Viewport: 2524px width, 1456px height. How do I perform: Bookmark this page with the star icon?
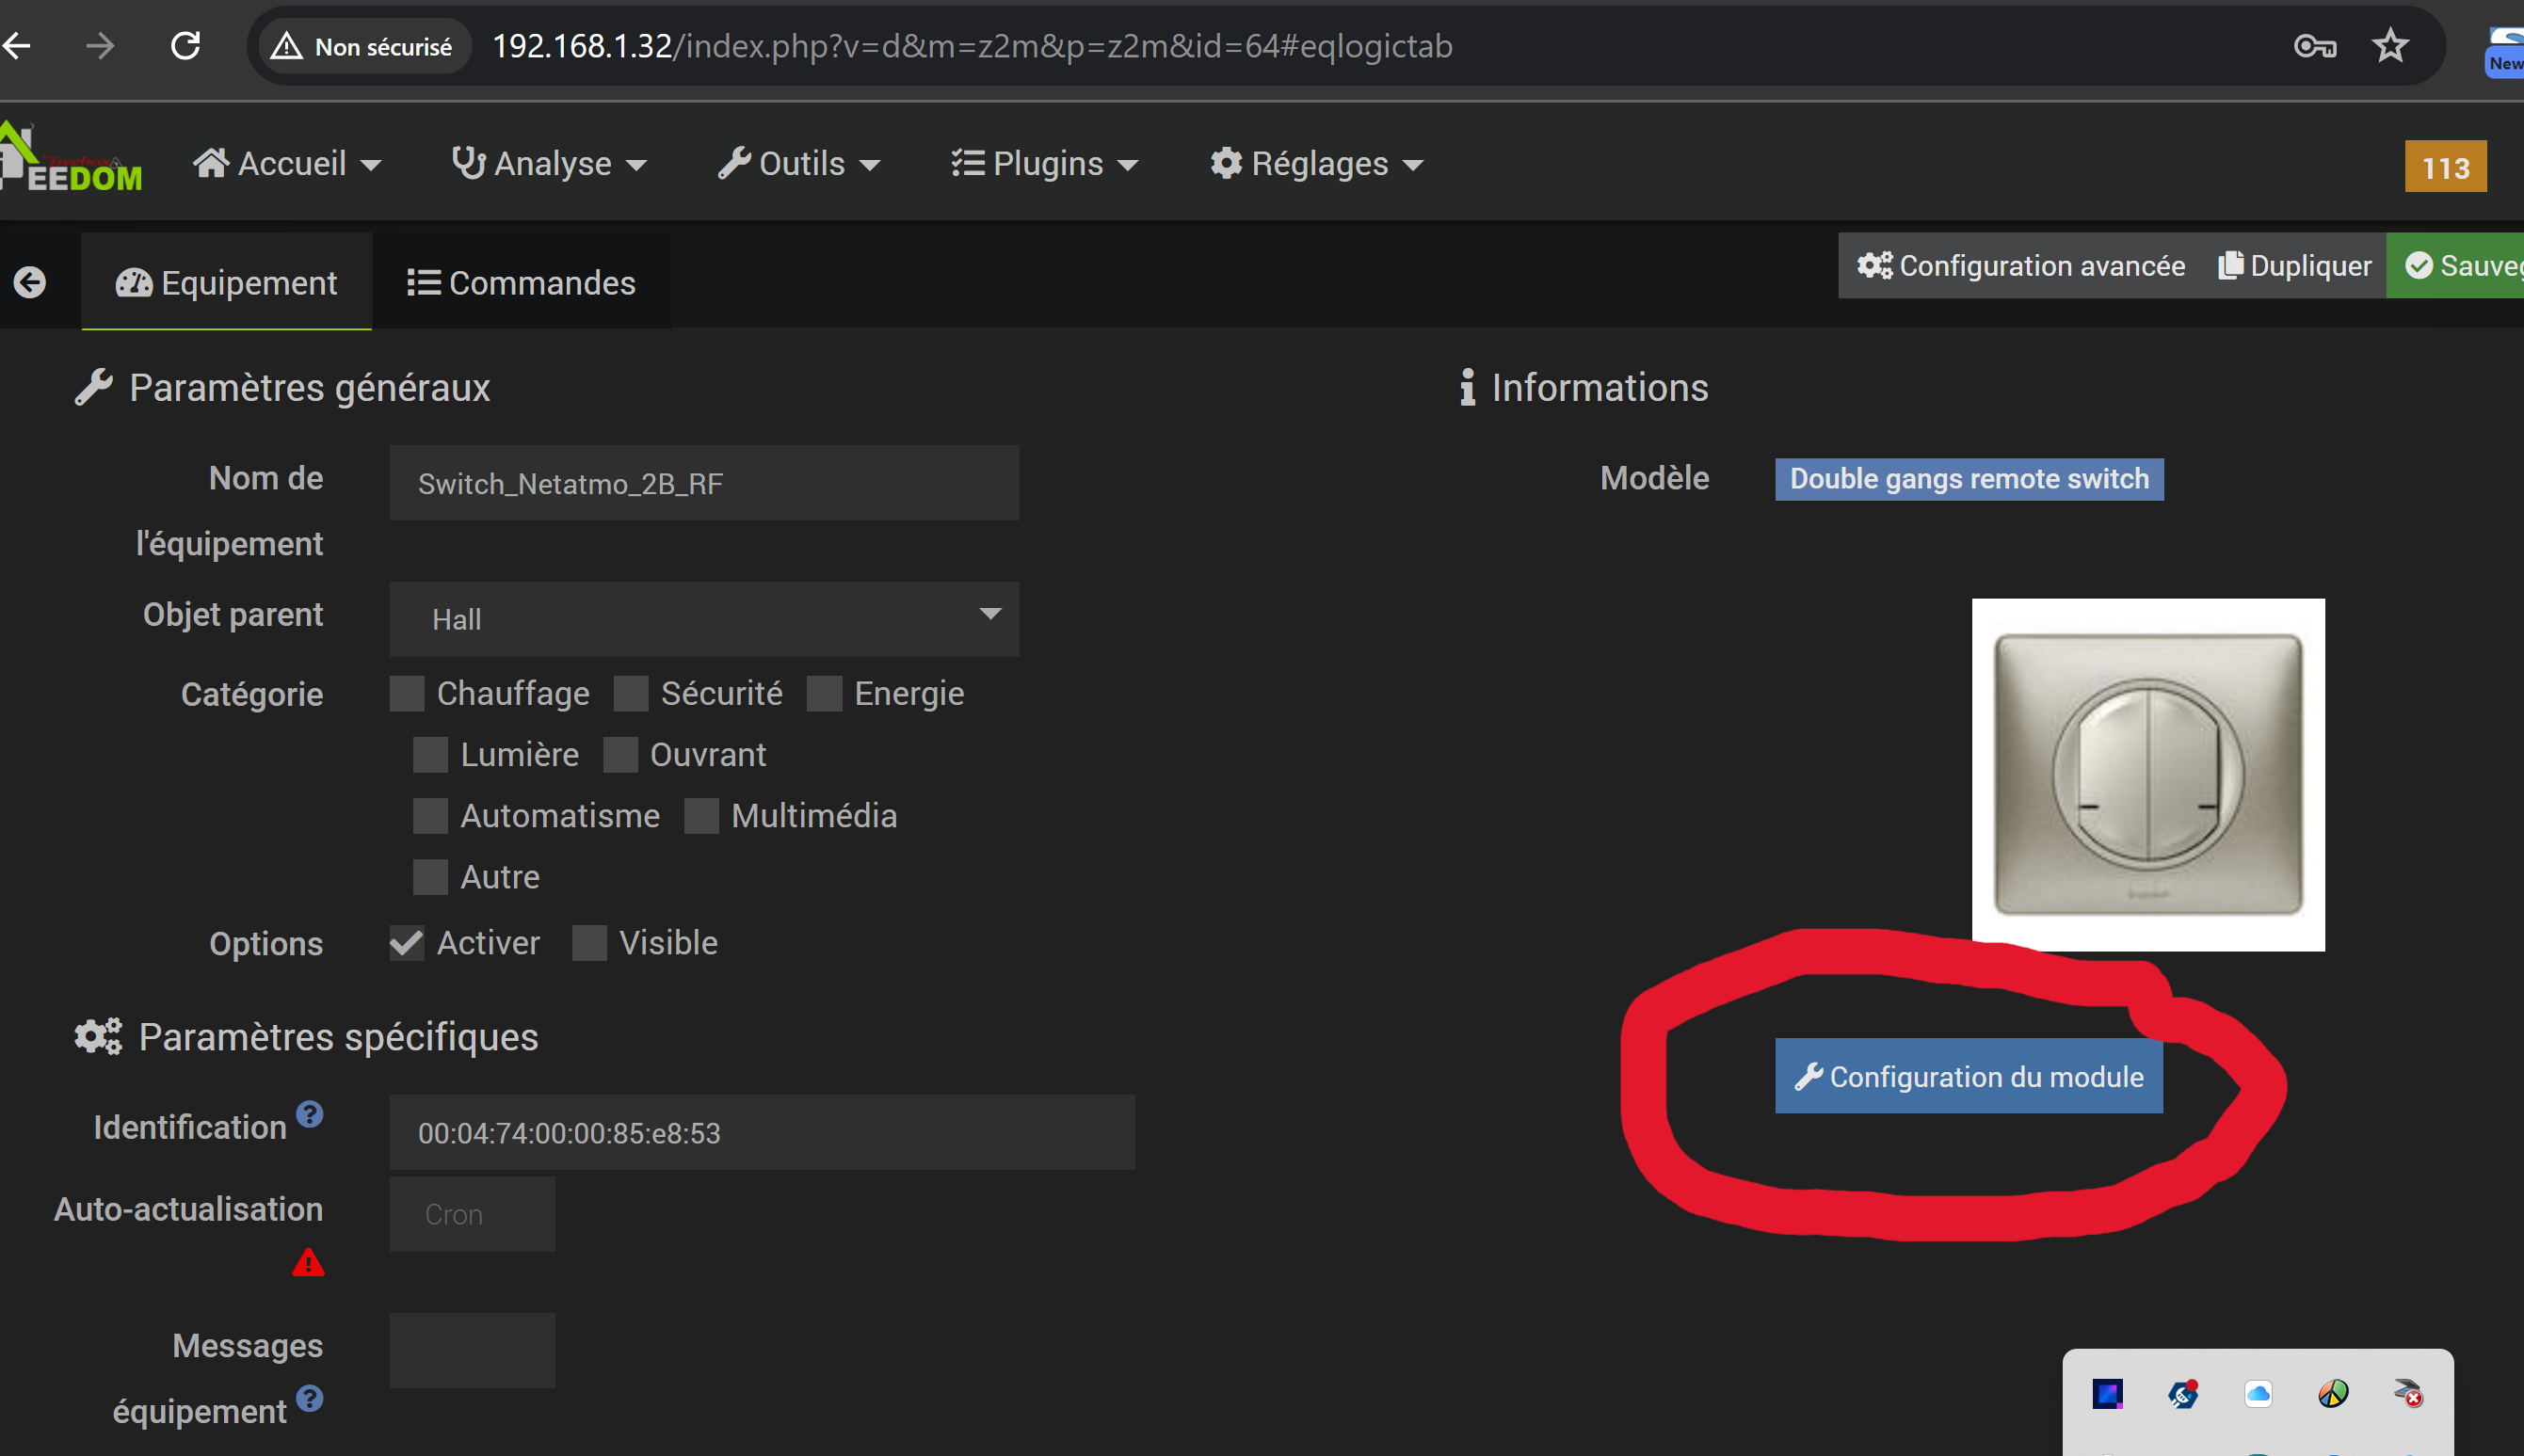[x=2390, y=46]
